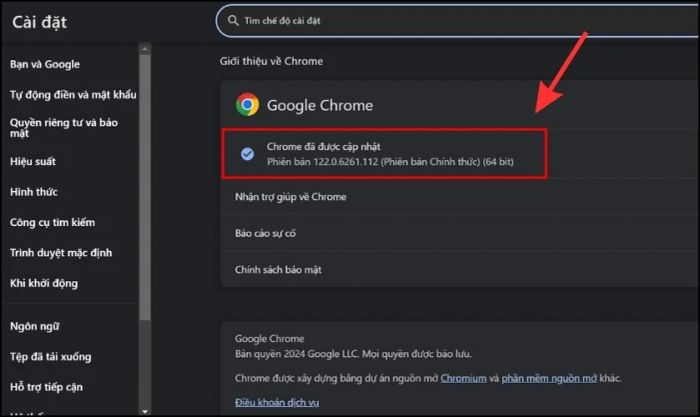Click the "Giới thiệu về Chrome" heading
Screen dimensions: 700x417
271,61
